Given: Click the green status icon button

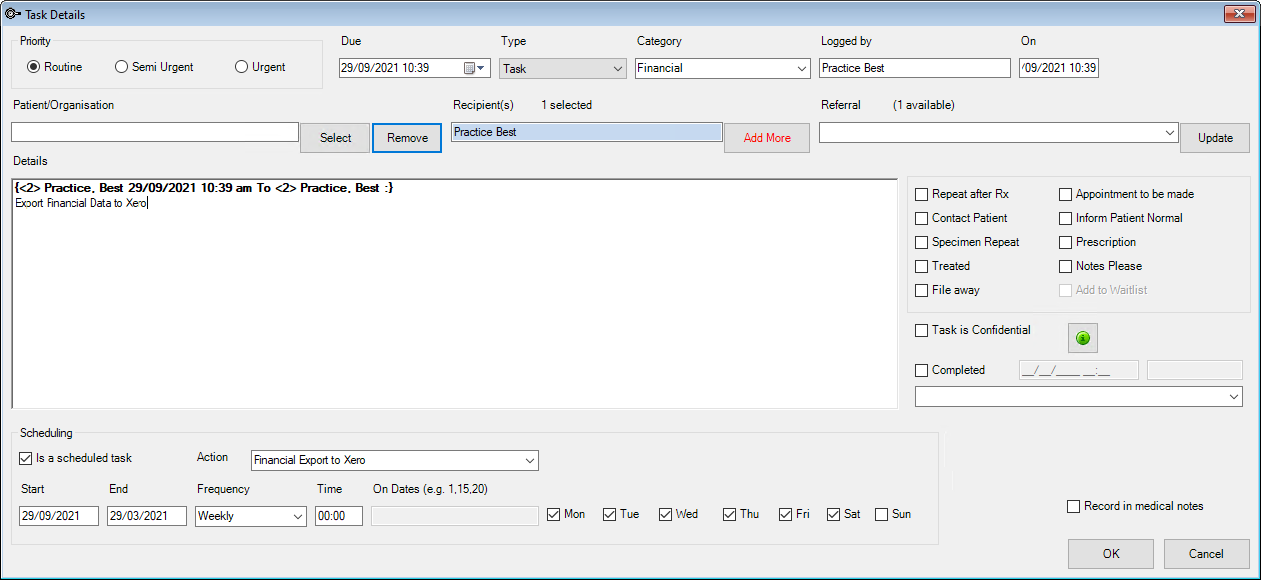Looking at the screenshot, I should click(1083, 339).
